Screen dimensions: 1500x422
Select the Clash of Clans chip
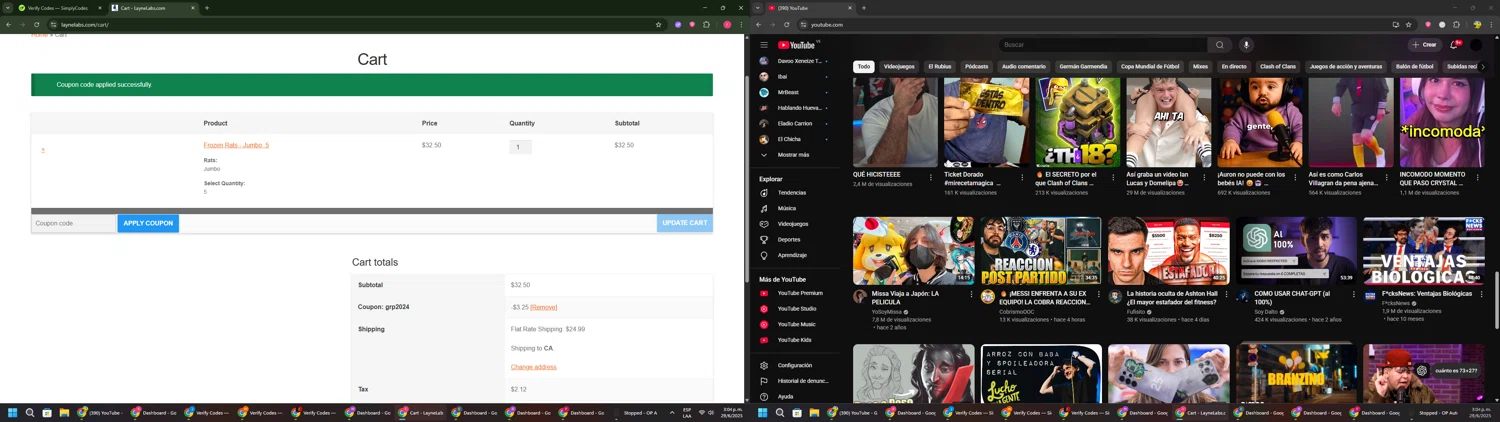(x=1278, y=67)
